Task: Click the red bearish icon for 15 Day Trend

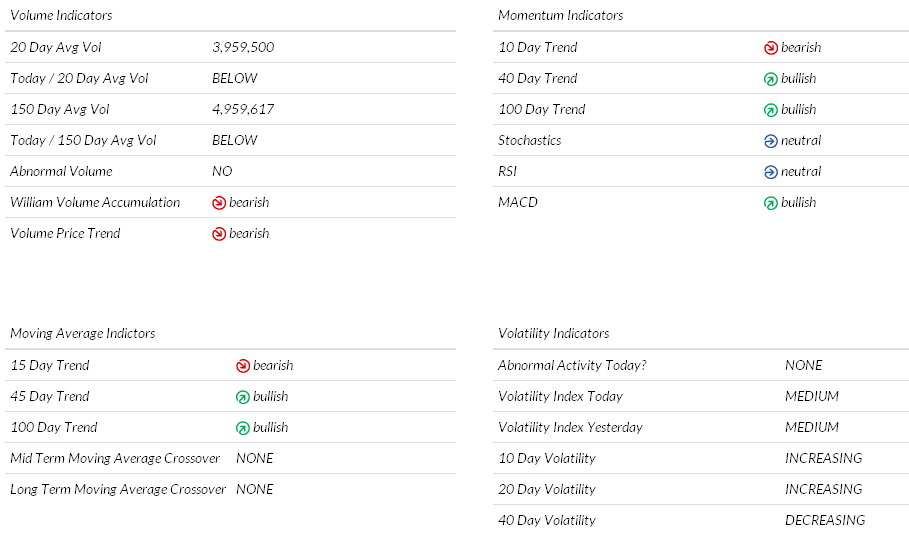Action: [243, 366]
